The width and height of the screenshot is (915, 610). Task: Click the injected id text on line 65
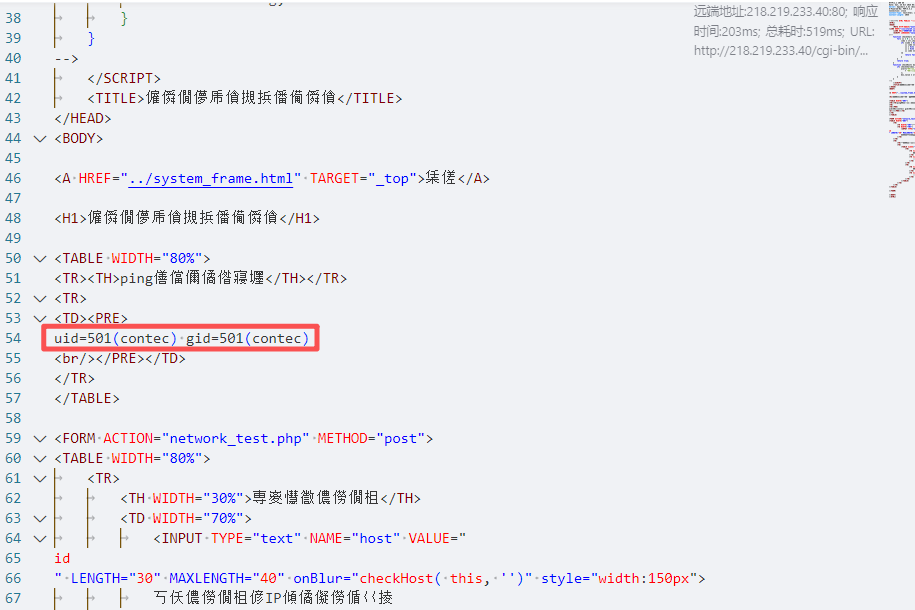[62, 559]
